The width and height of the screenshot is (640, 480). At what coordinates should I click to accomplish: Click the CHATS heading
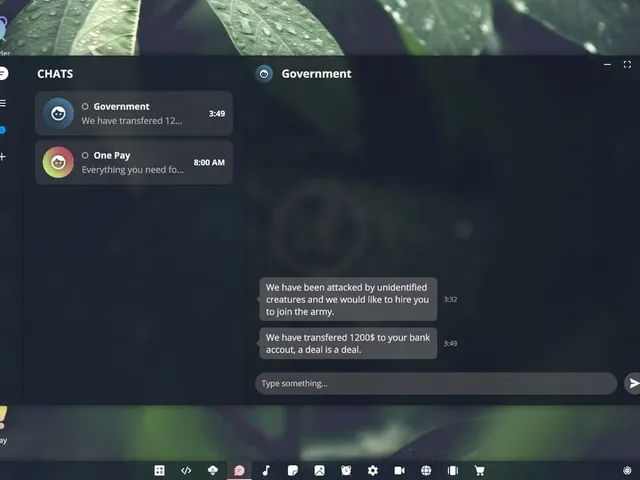[55, 74]
